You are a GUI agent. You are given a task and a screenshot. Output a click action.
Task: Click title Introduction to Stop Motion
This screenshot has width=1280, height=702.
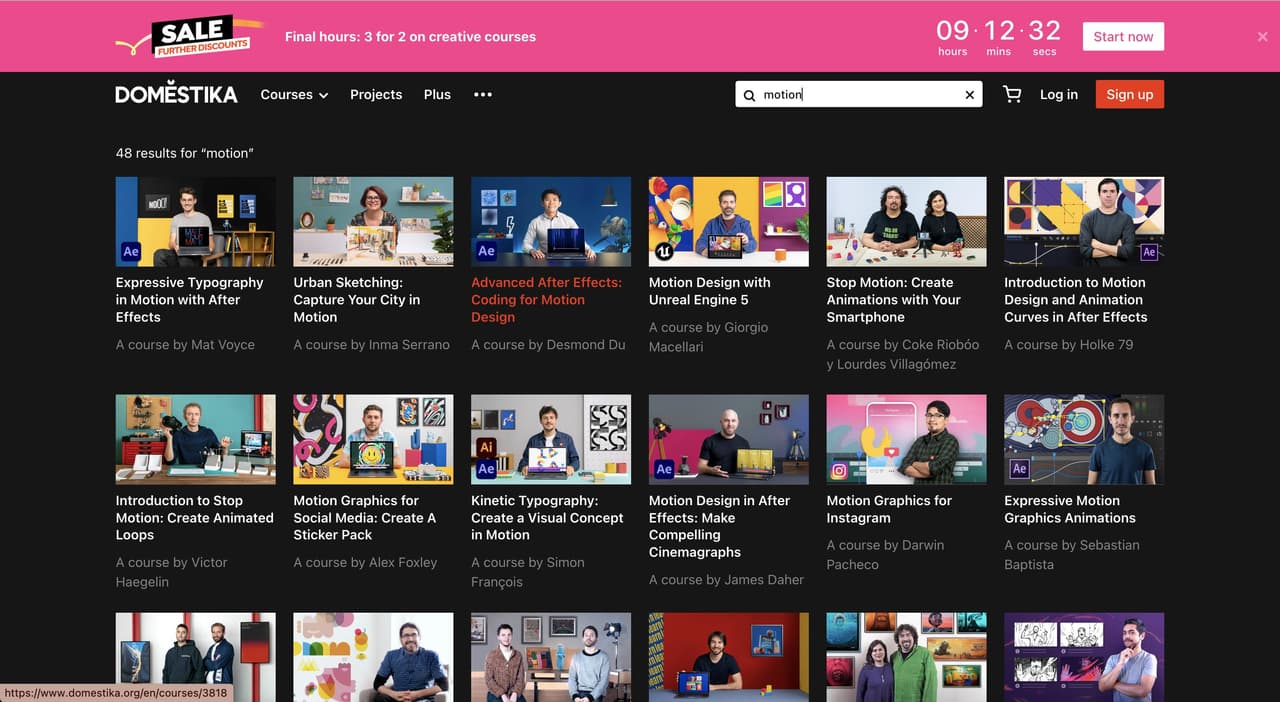(195, 518)
